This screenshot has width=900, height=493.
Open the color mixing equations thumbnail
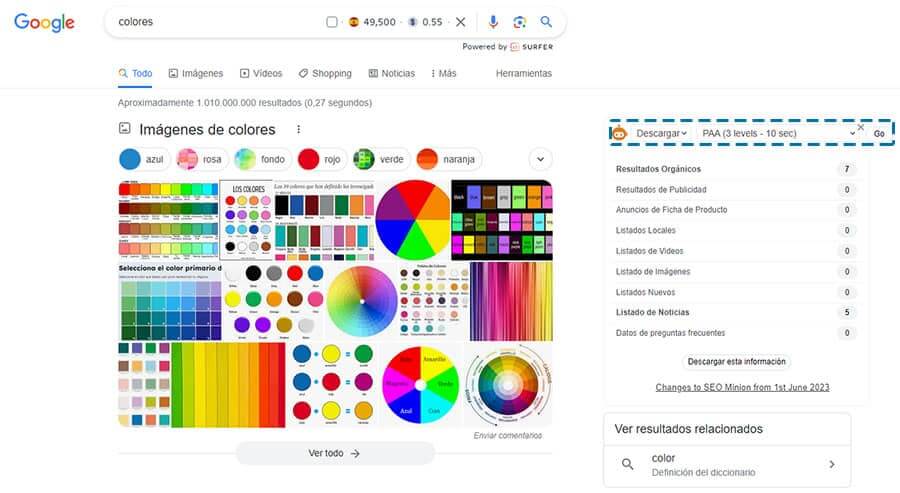[x=332, y=385]
